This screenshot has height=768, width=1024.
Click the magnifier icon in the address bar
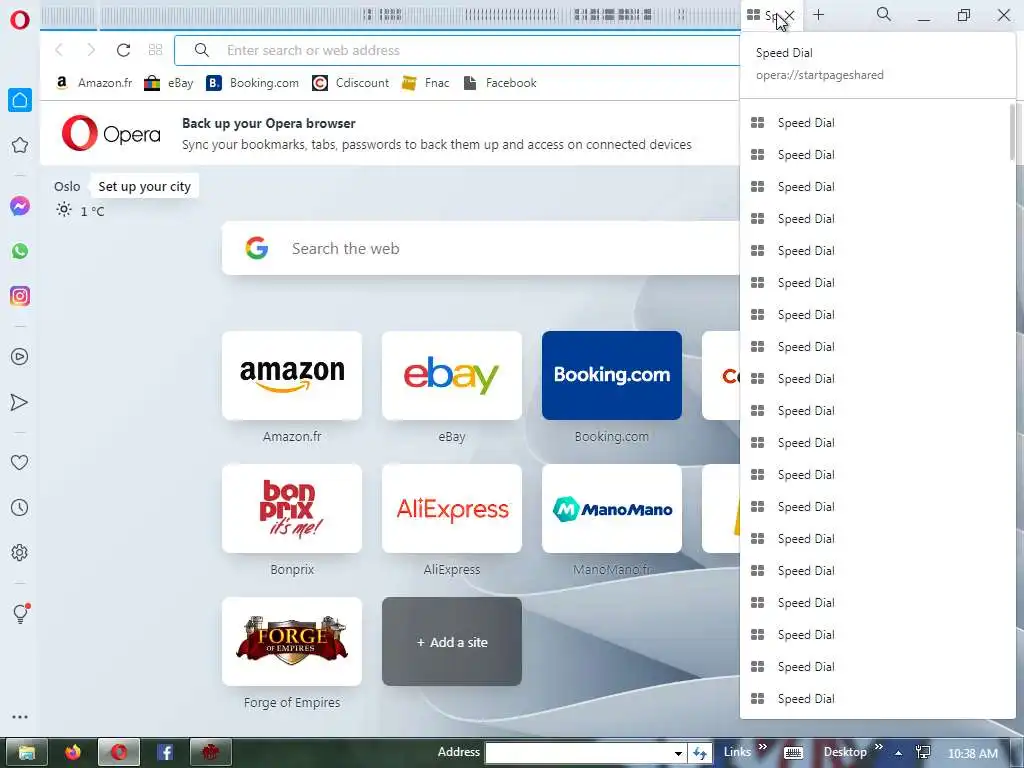[202, 50]
